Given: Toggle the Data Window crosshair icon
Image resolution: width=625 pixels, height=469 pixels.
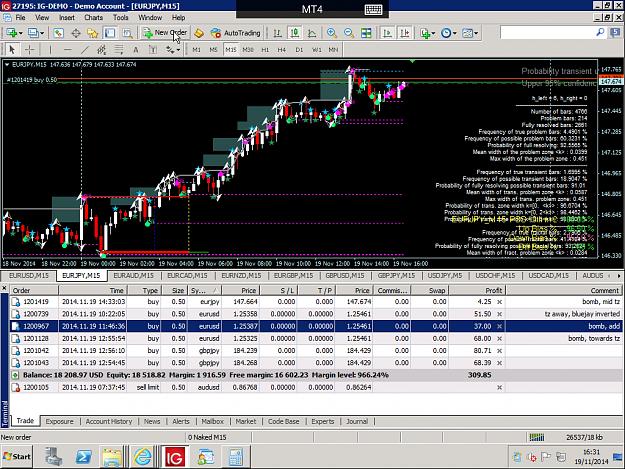Looking at the screenshot, I should [76, 33].
